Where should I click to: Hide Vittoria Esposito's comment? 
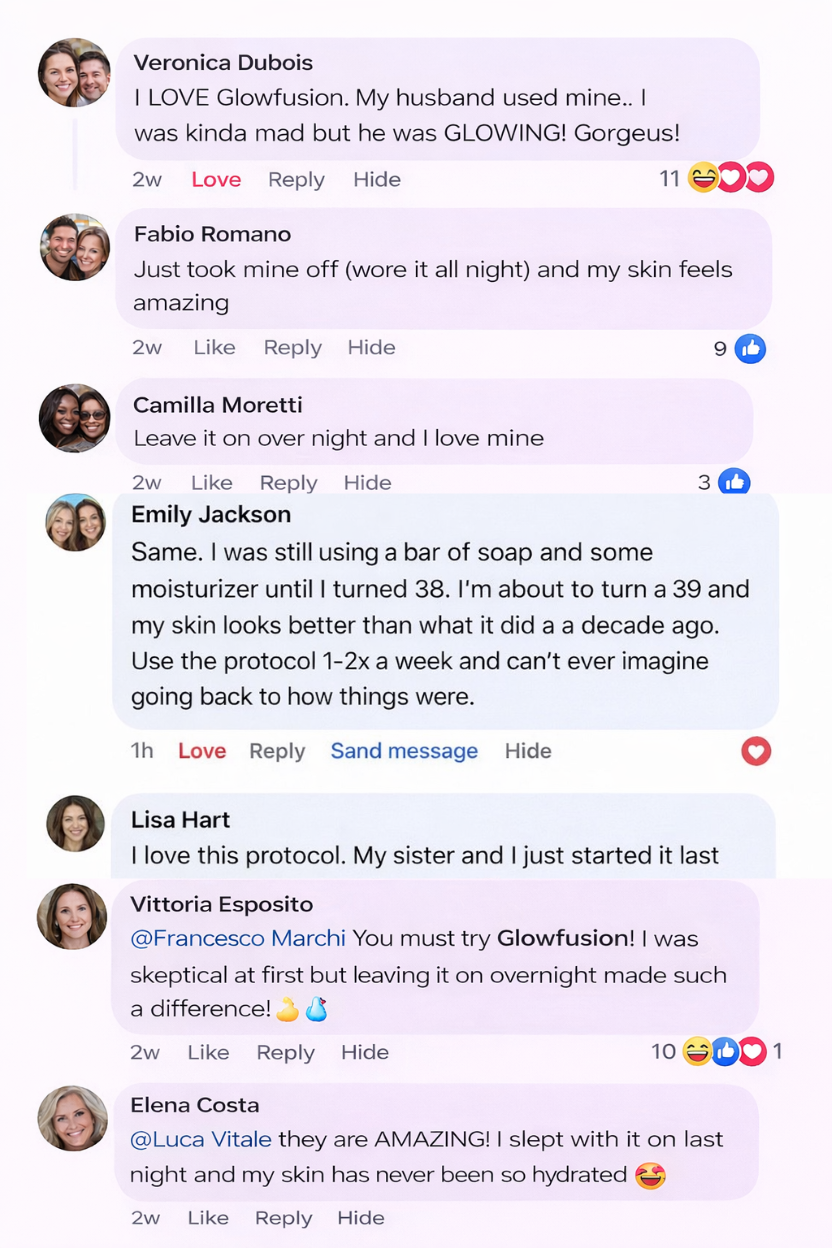(365, 1052)
